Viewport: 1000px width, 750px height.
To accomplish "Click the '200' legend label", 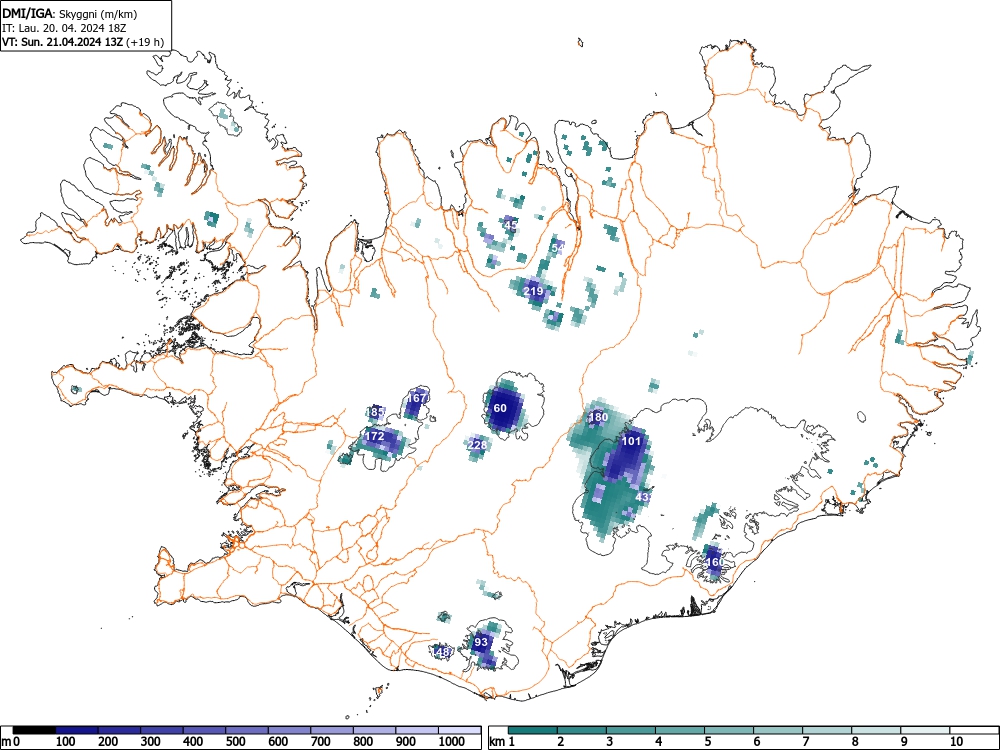I will click(x=108, y=742).
